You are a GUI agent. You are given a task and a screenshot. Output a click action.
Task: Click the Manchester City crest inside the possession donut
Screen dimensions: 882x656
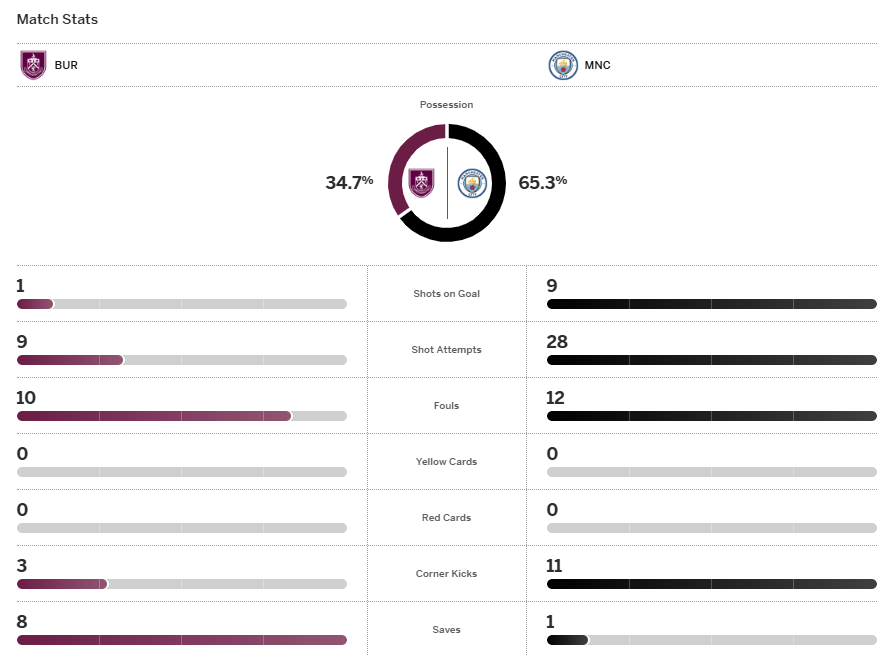pyautogui.click(x=472, y=183)
